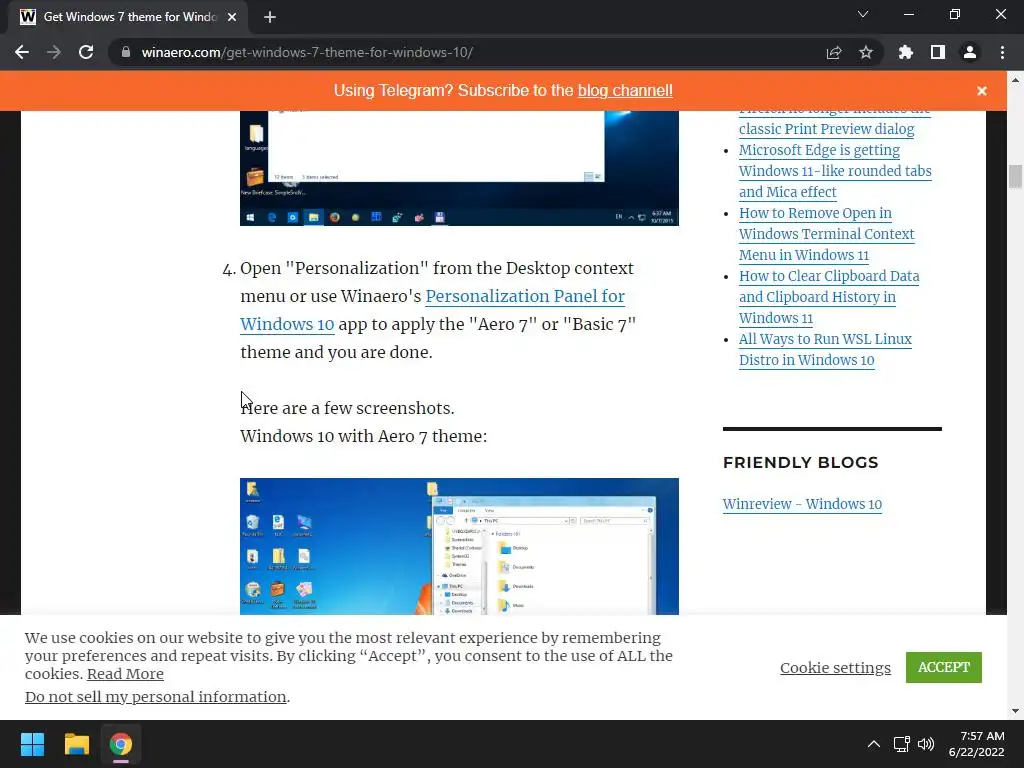Screen dimensions: 1024x768
Task: Open the Chrome three-dot menu
Action: [1002, 52]
